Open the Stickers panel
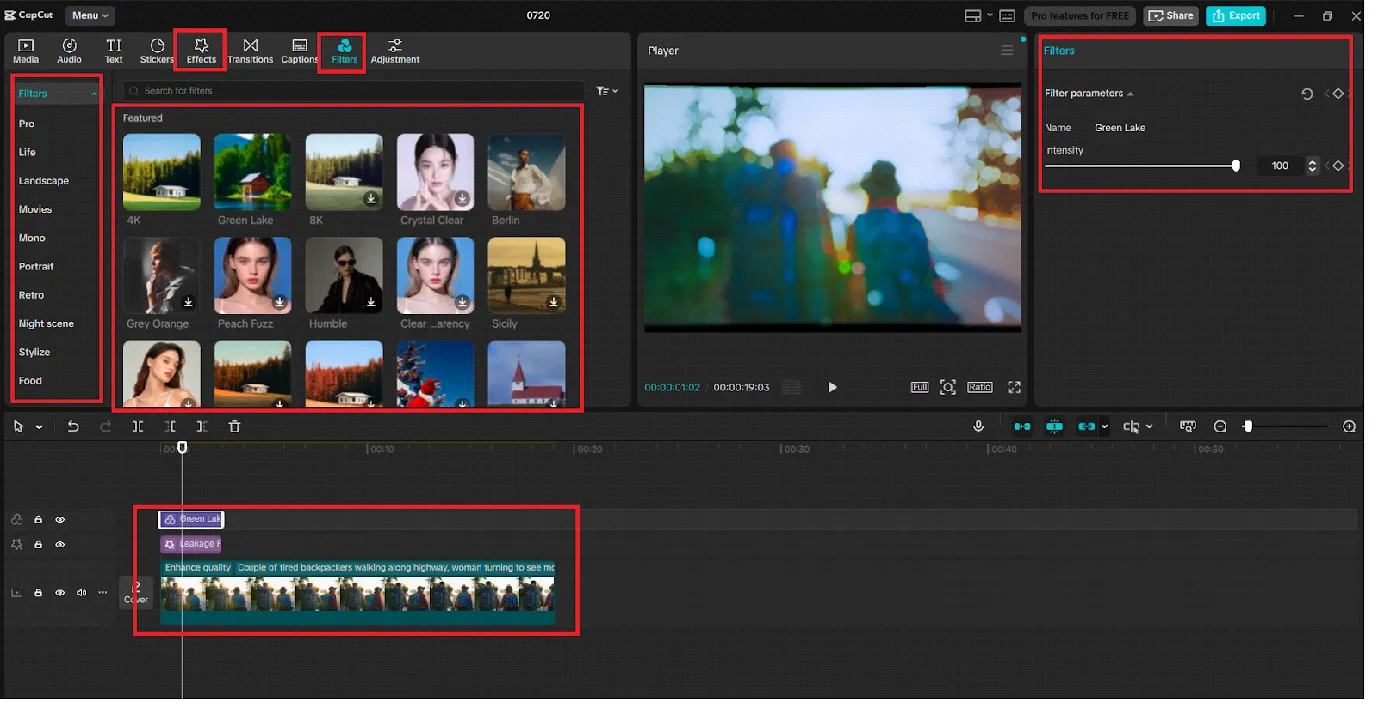 [156, 51]
